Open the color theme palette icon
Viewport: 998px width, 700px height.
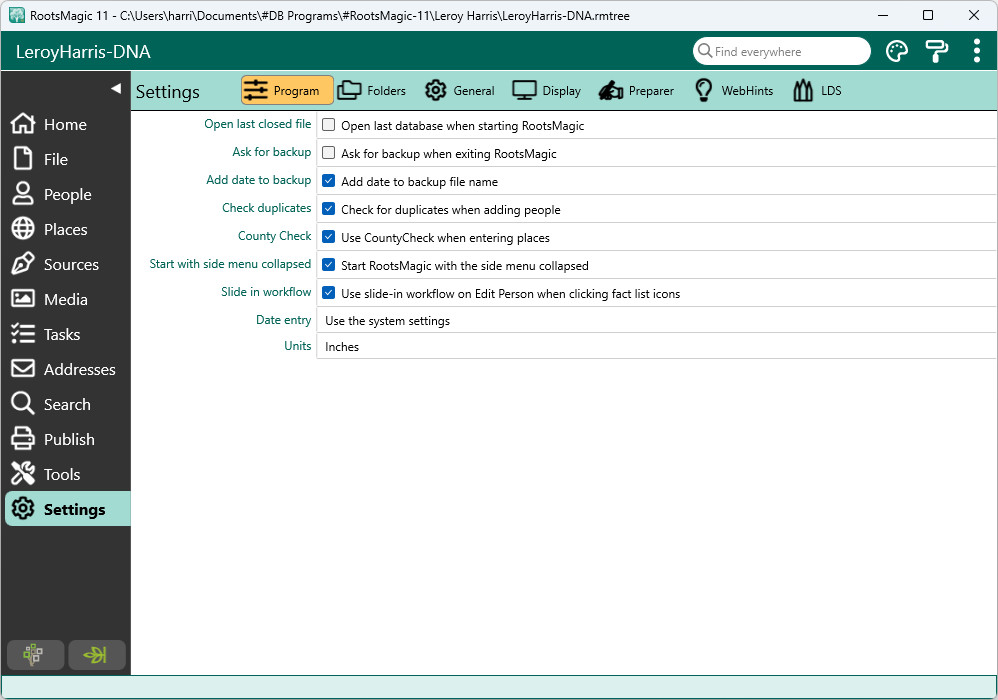[x=897, y=52]
